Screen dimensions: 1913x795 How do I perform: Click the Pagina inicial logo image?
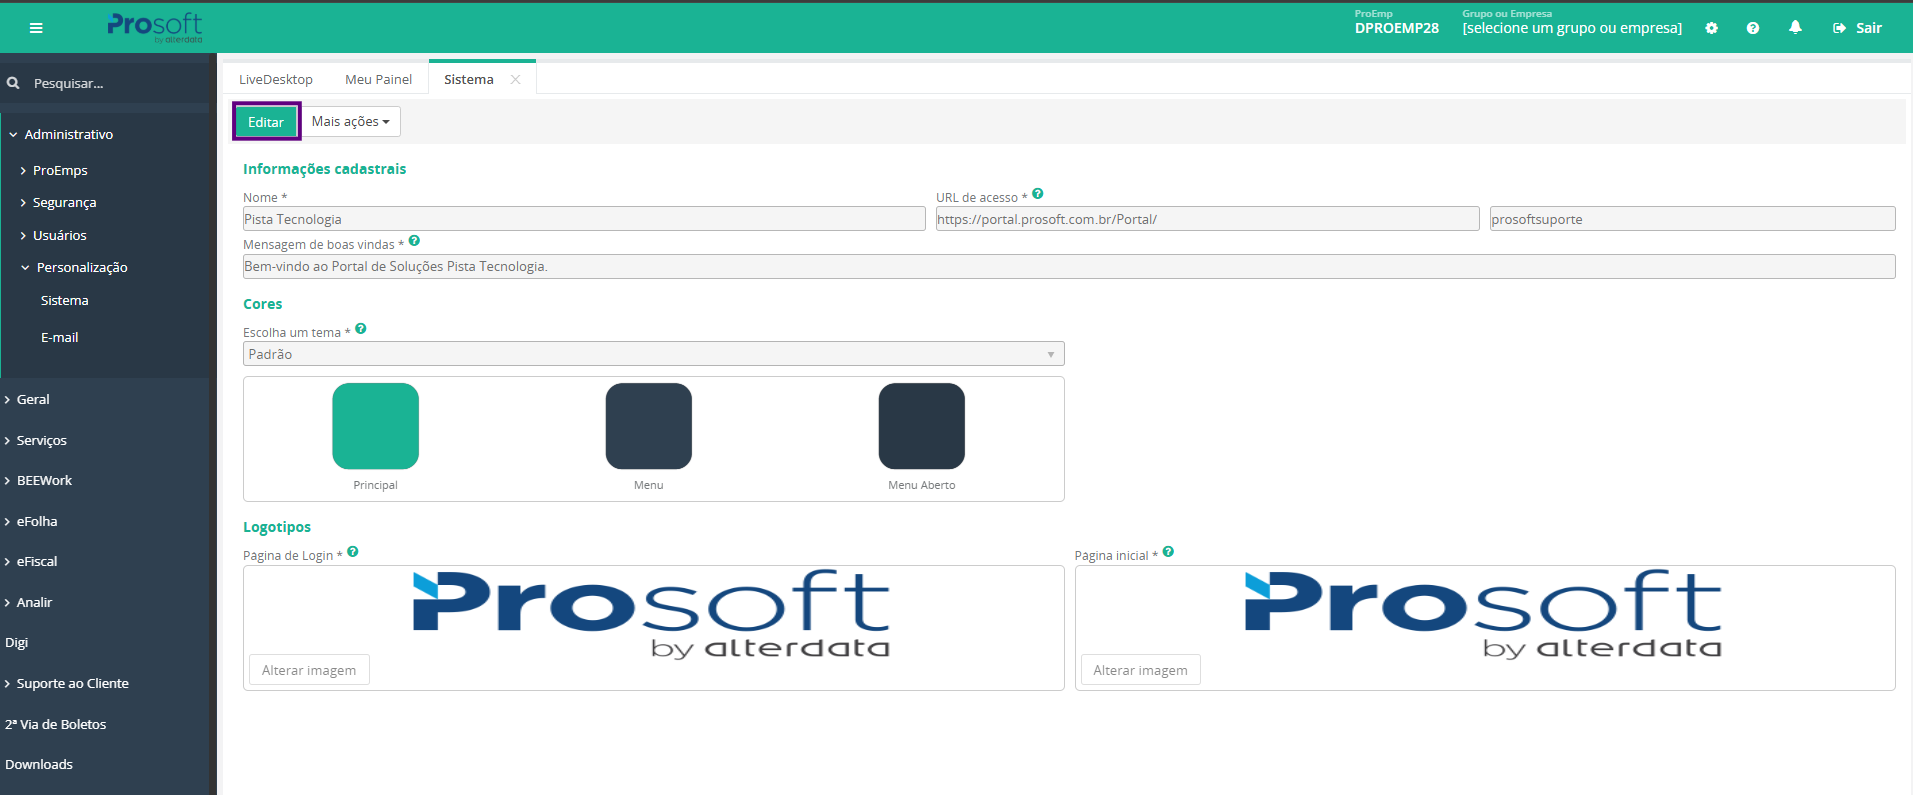1483,613
